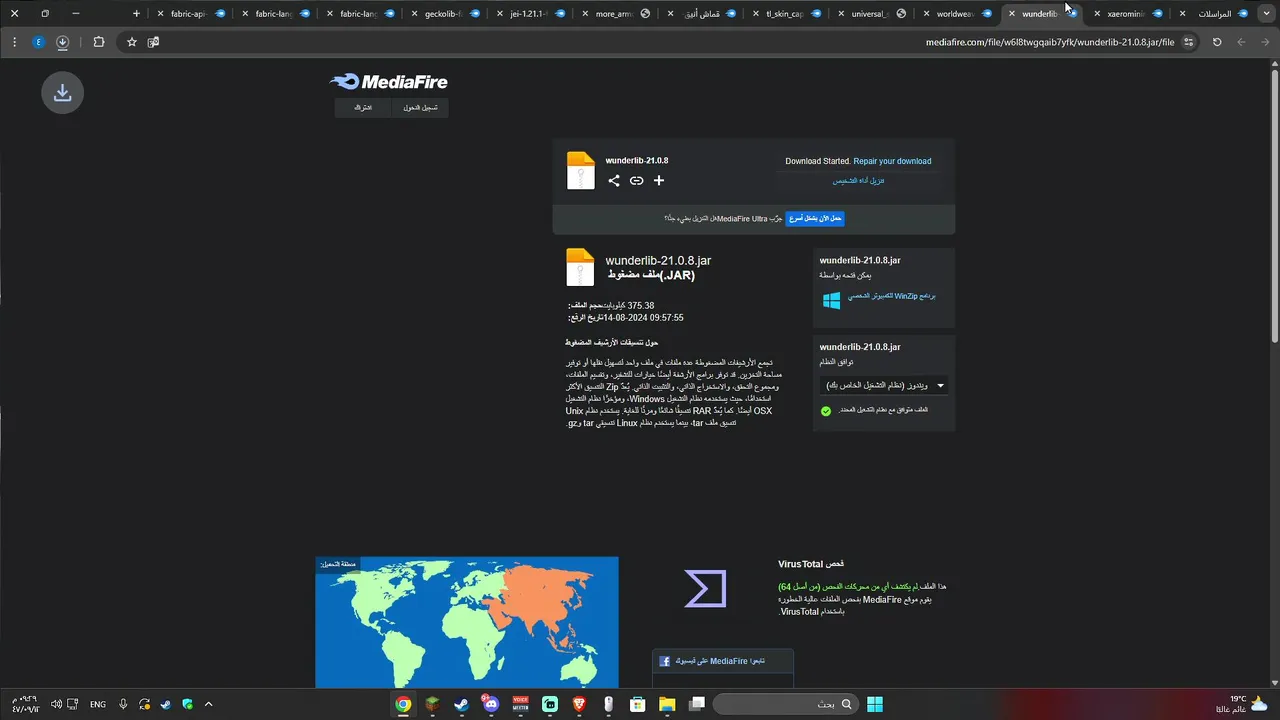Click the microphone icon in system tray
Viewport: 1280px width, 720px height.
pos(123,704)
